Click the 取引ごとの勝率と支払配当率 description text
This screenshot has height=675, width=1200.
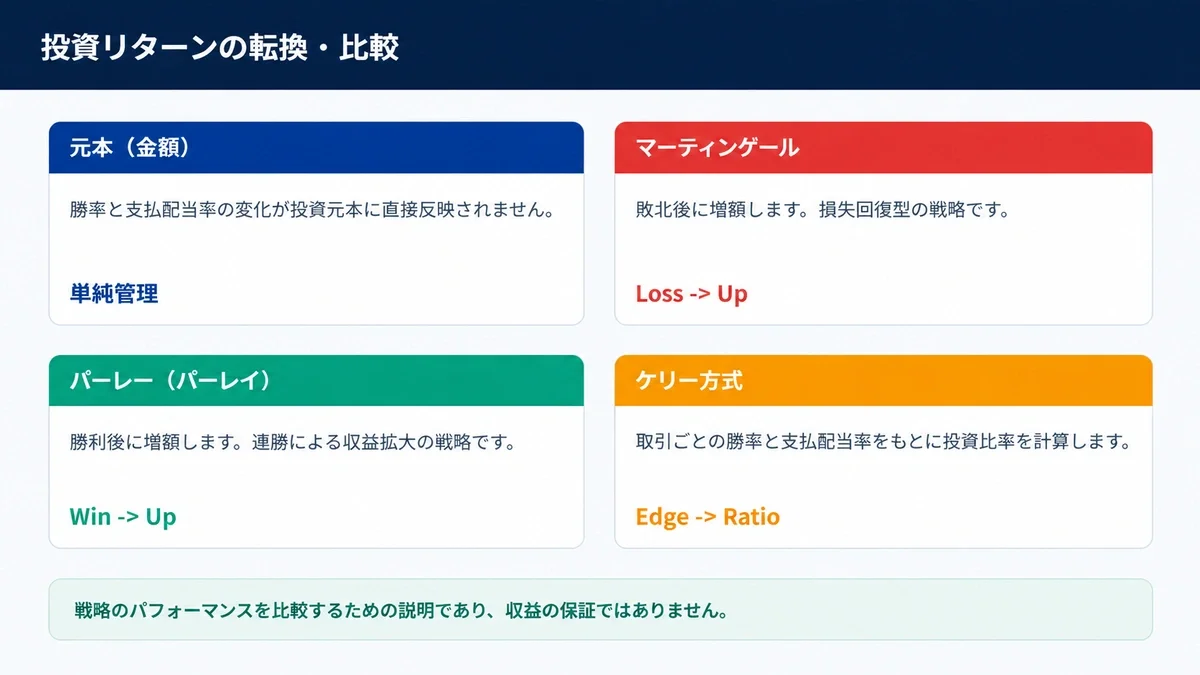(883, 441)
